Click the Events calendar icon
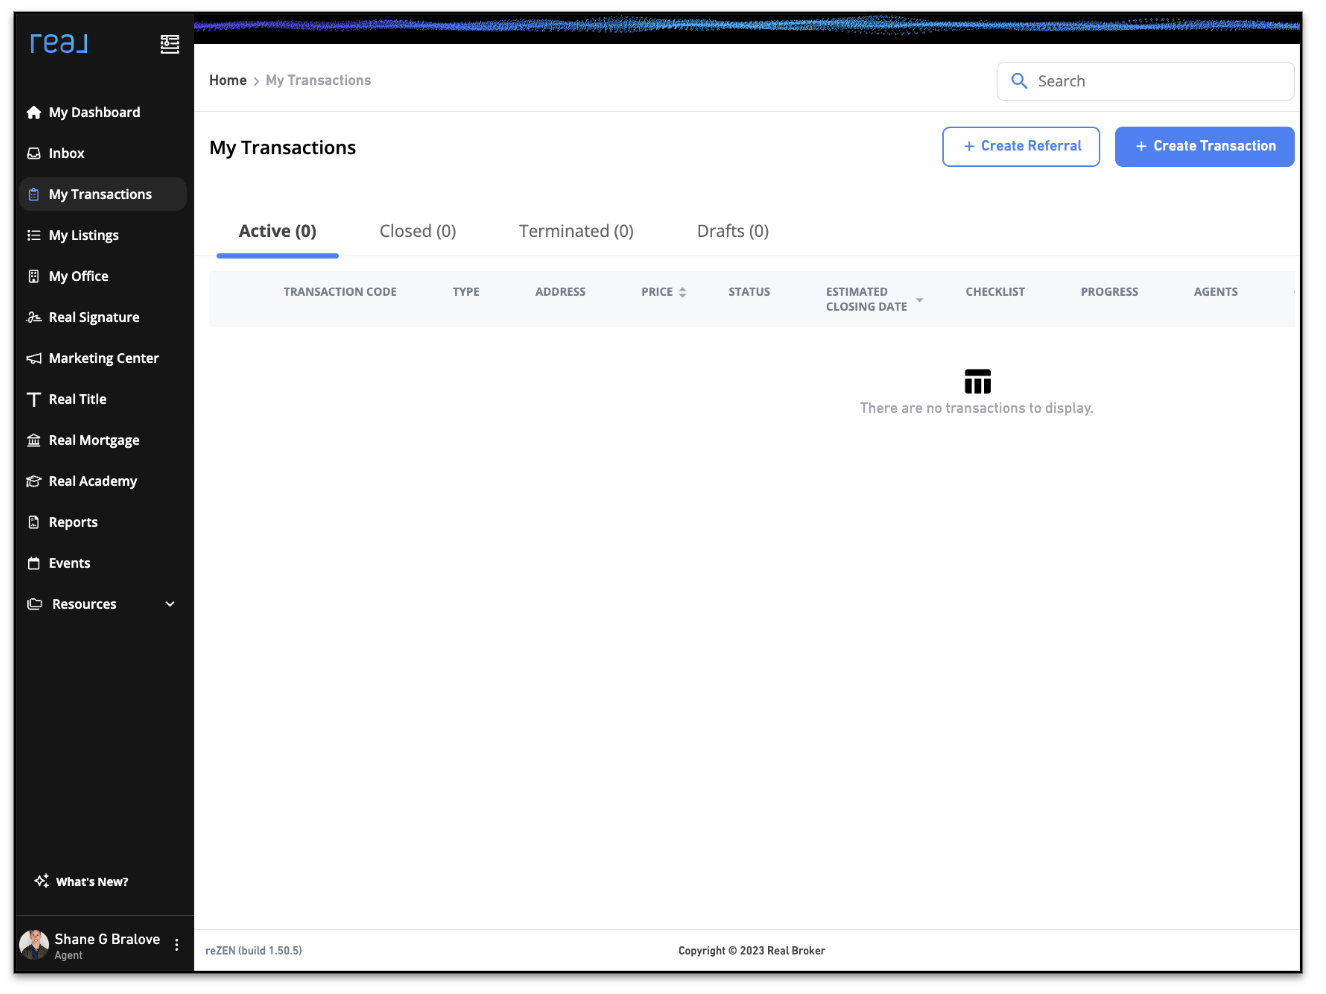Viewport: 1326px width, 994px height. (34, 564)
